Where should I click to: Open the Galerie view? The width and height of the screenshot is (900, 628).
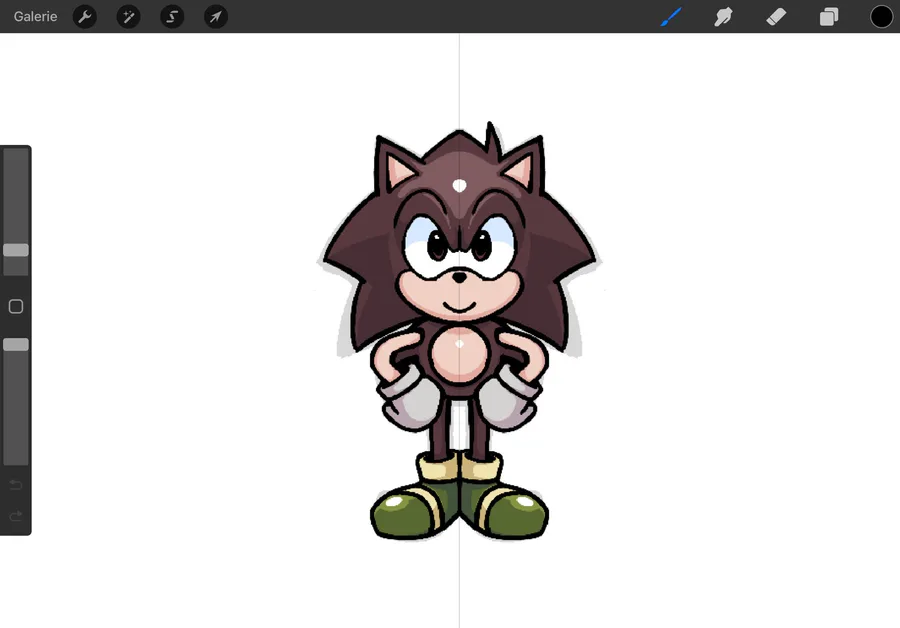coord(36,17)
